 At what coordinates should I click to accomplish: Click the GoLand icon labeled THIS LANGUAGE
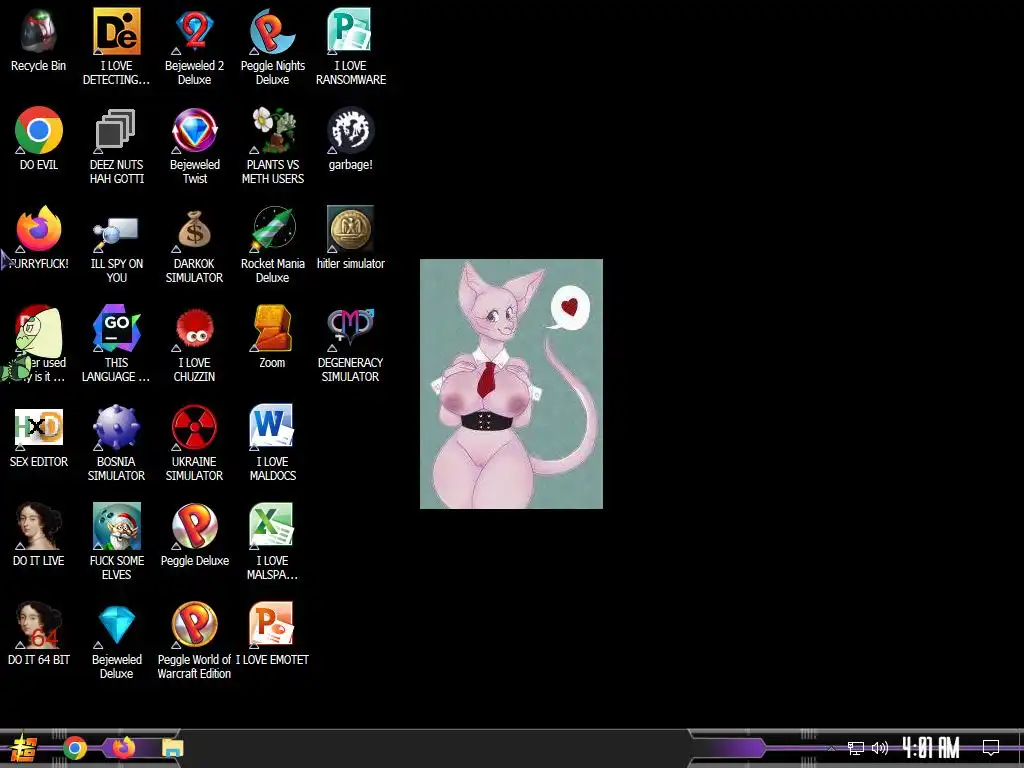(116, 328)
